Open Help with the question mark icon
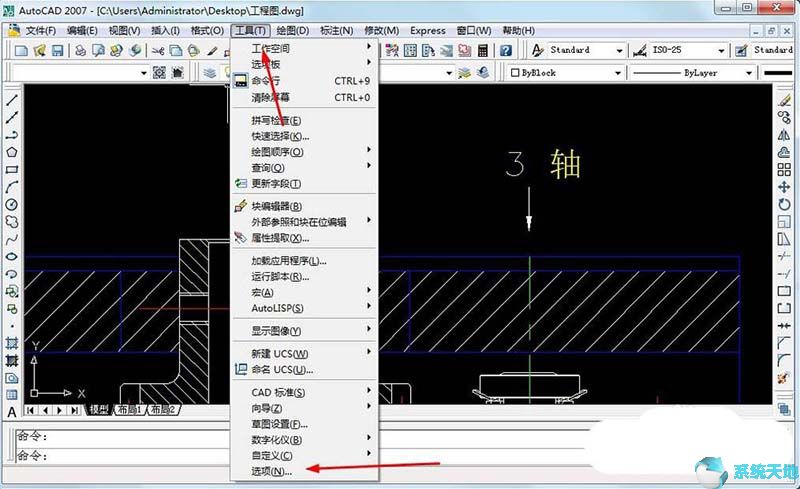The width and height of the screenshot is (800, 489). pyautogui.click(x=506, y=51)
